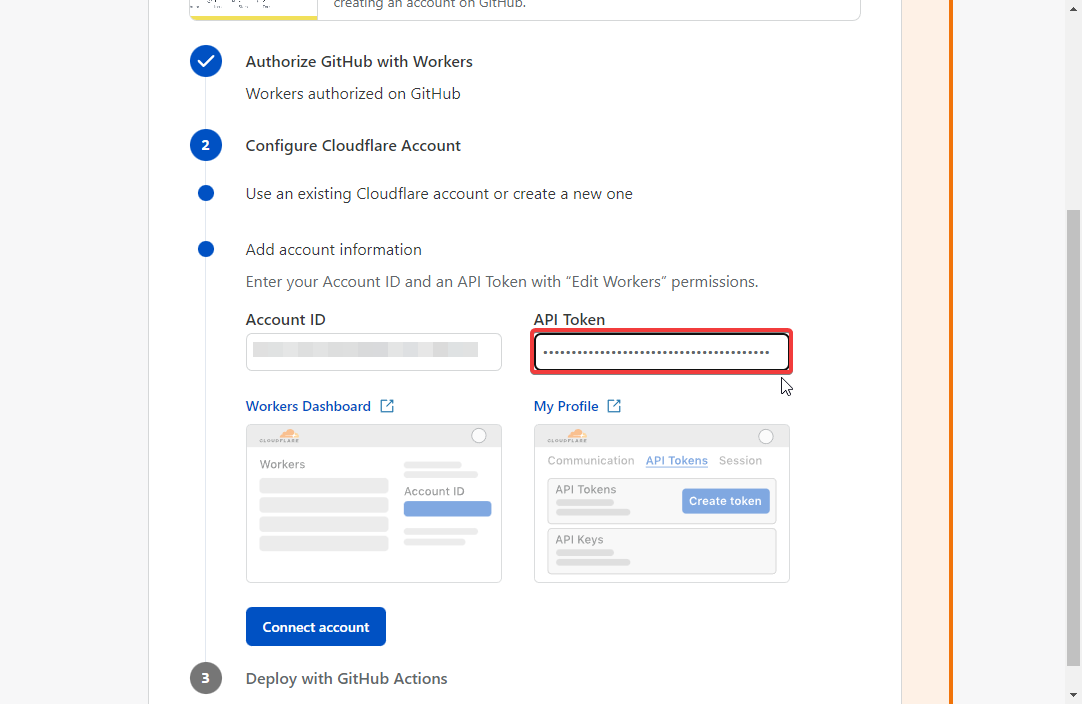This screenshot has height=704, width=1082.
Task: Click 'Workers' label in dashboard preview
Action: pos(282,465)
